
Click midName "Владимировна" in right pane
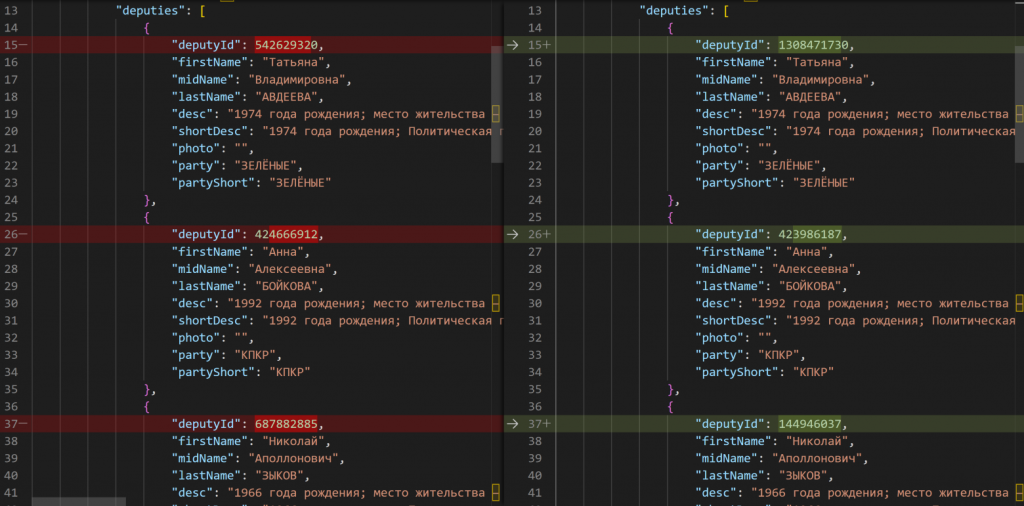point(820,80)
